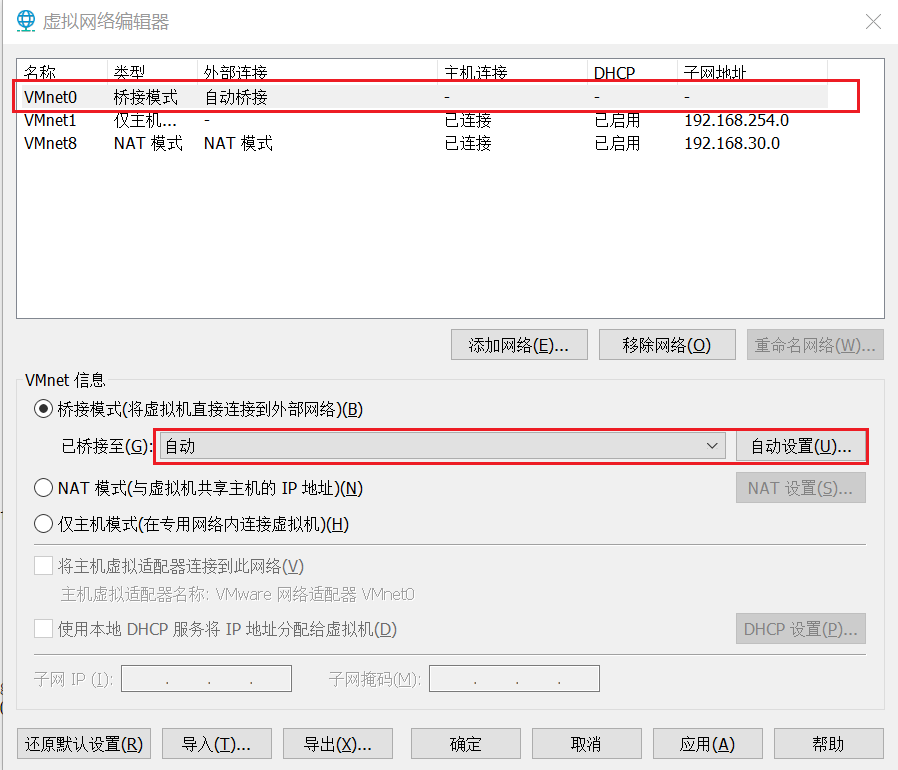The height and width of the screenshot is (770, 898).
Task: Click the DHCP column header
Action: (632, 72)
